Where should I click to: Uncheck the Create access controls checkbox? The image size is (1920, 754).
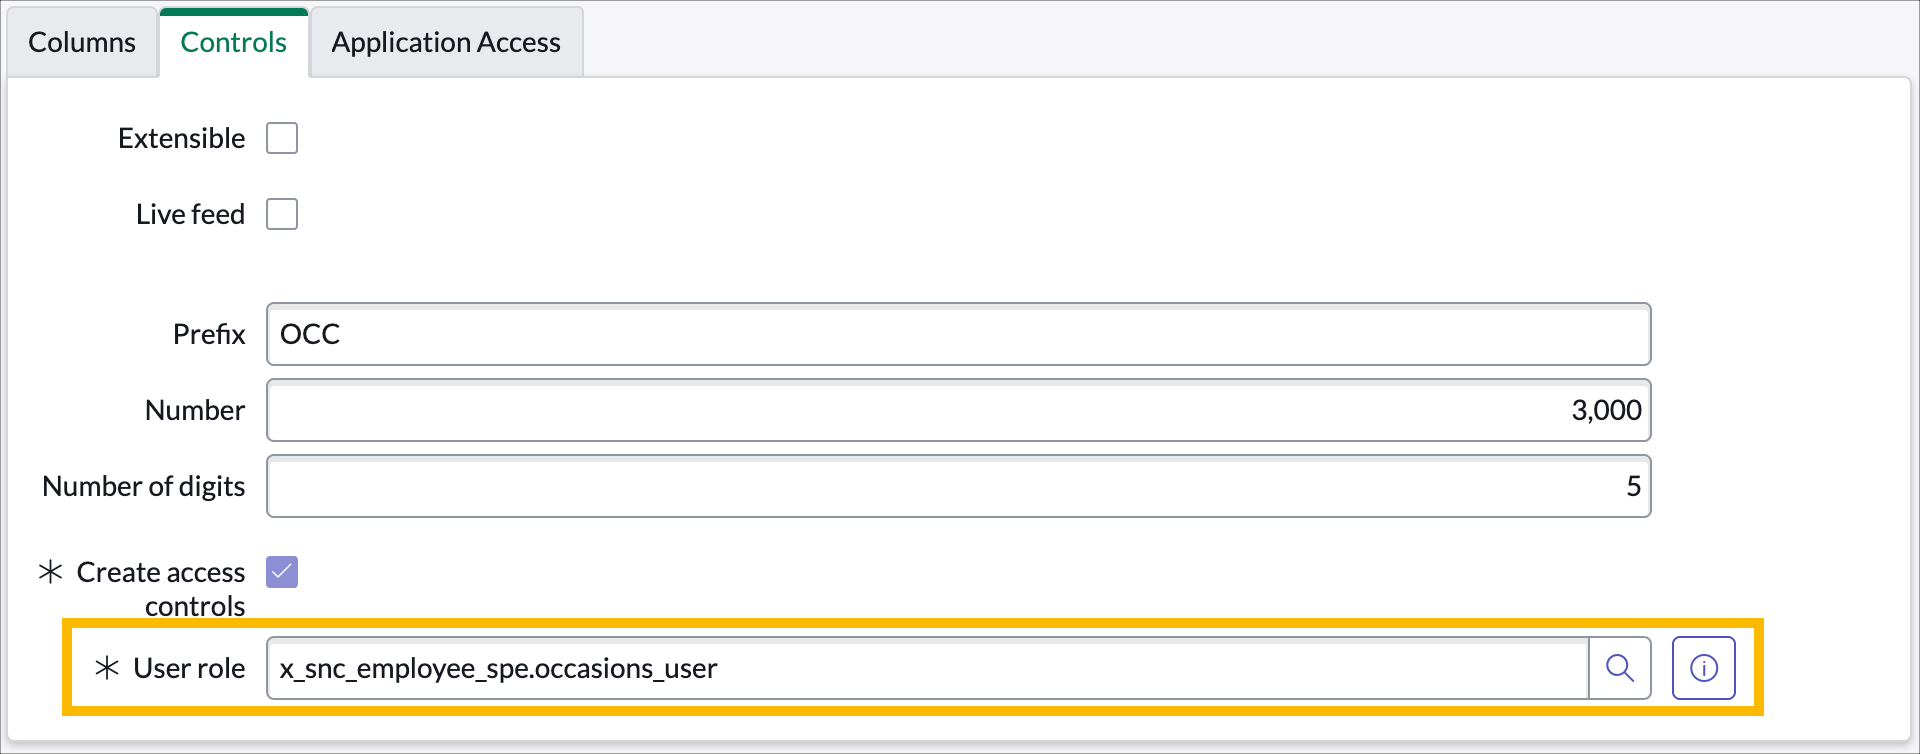coord(282,572)
